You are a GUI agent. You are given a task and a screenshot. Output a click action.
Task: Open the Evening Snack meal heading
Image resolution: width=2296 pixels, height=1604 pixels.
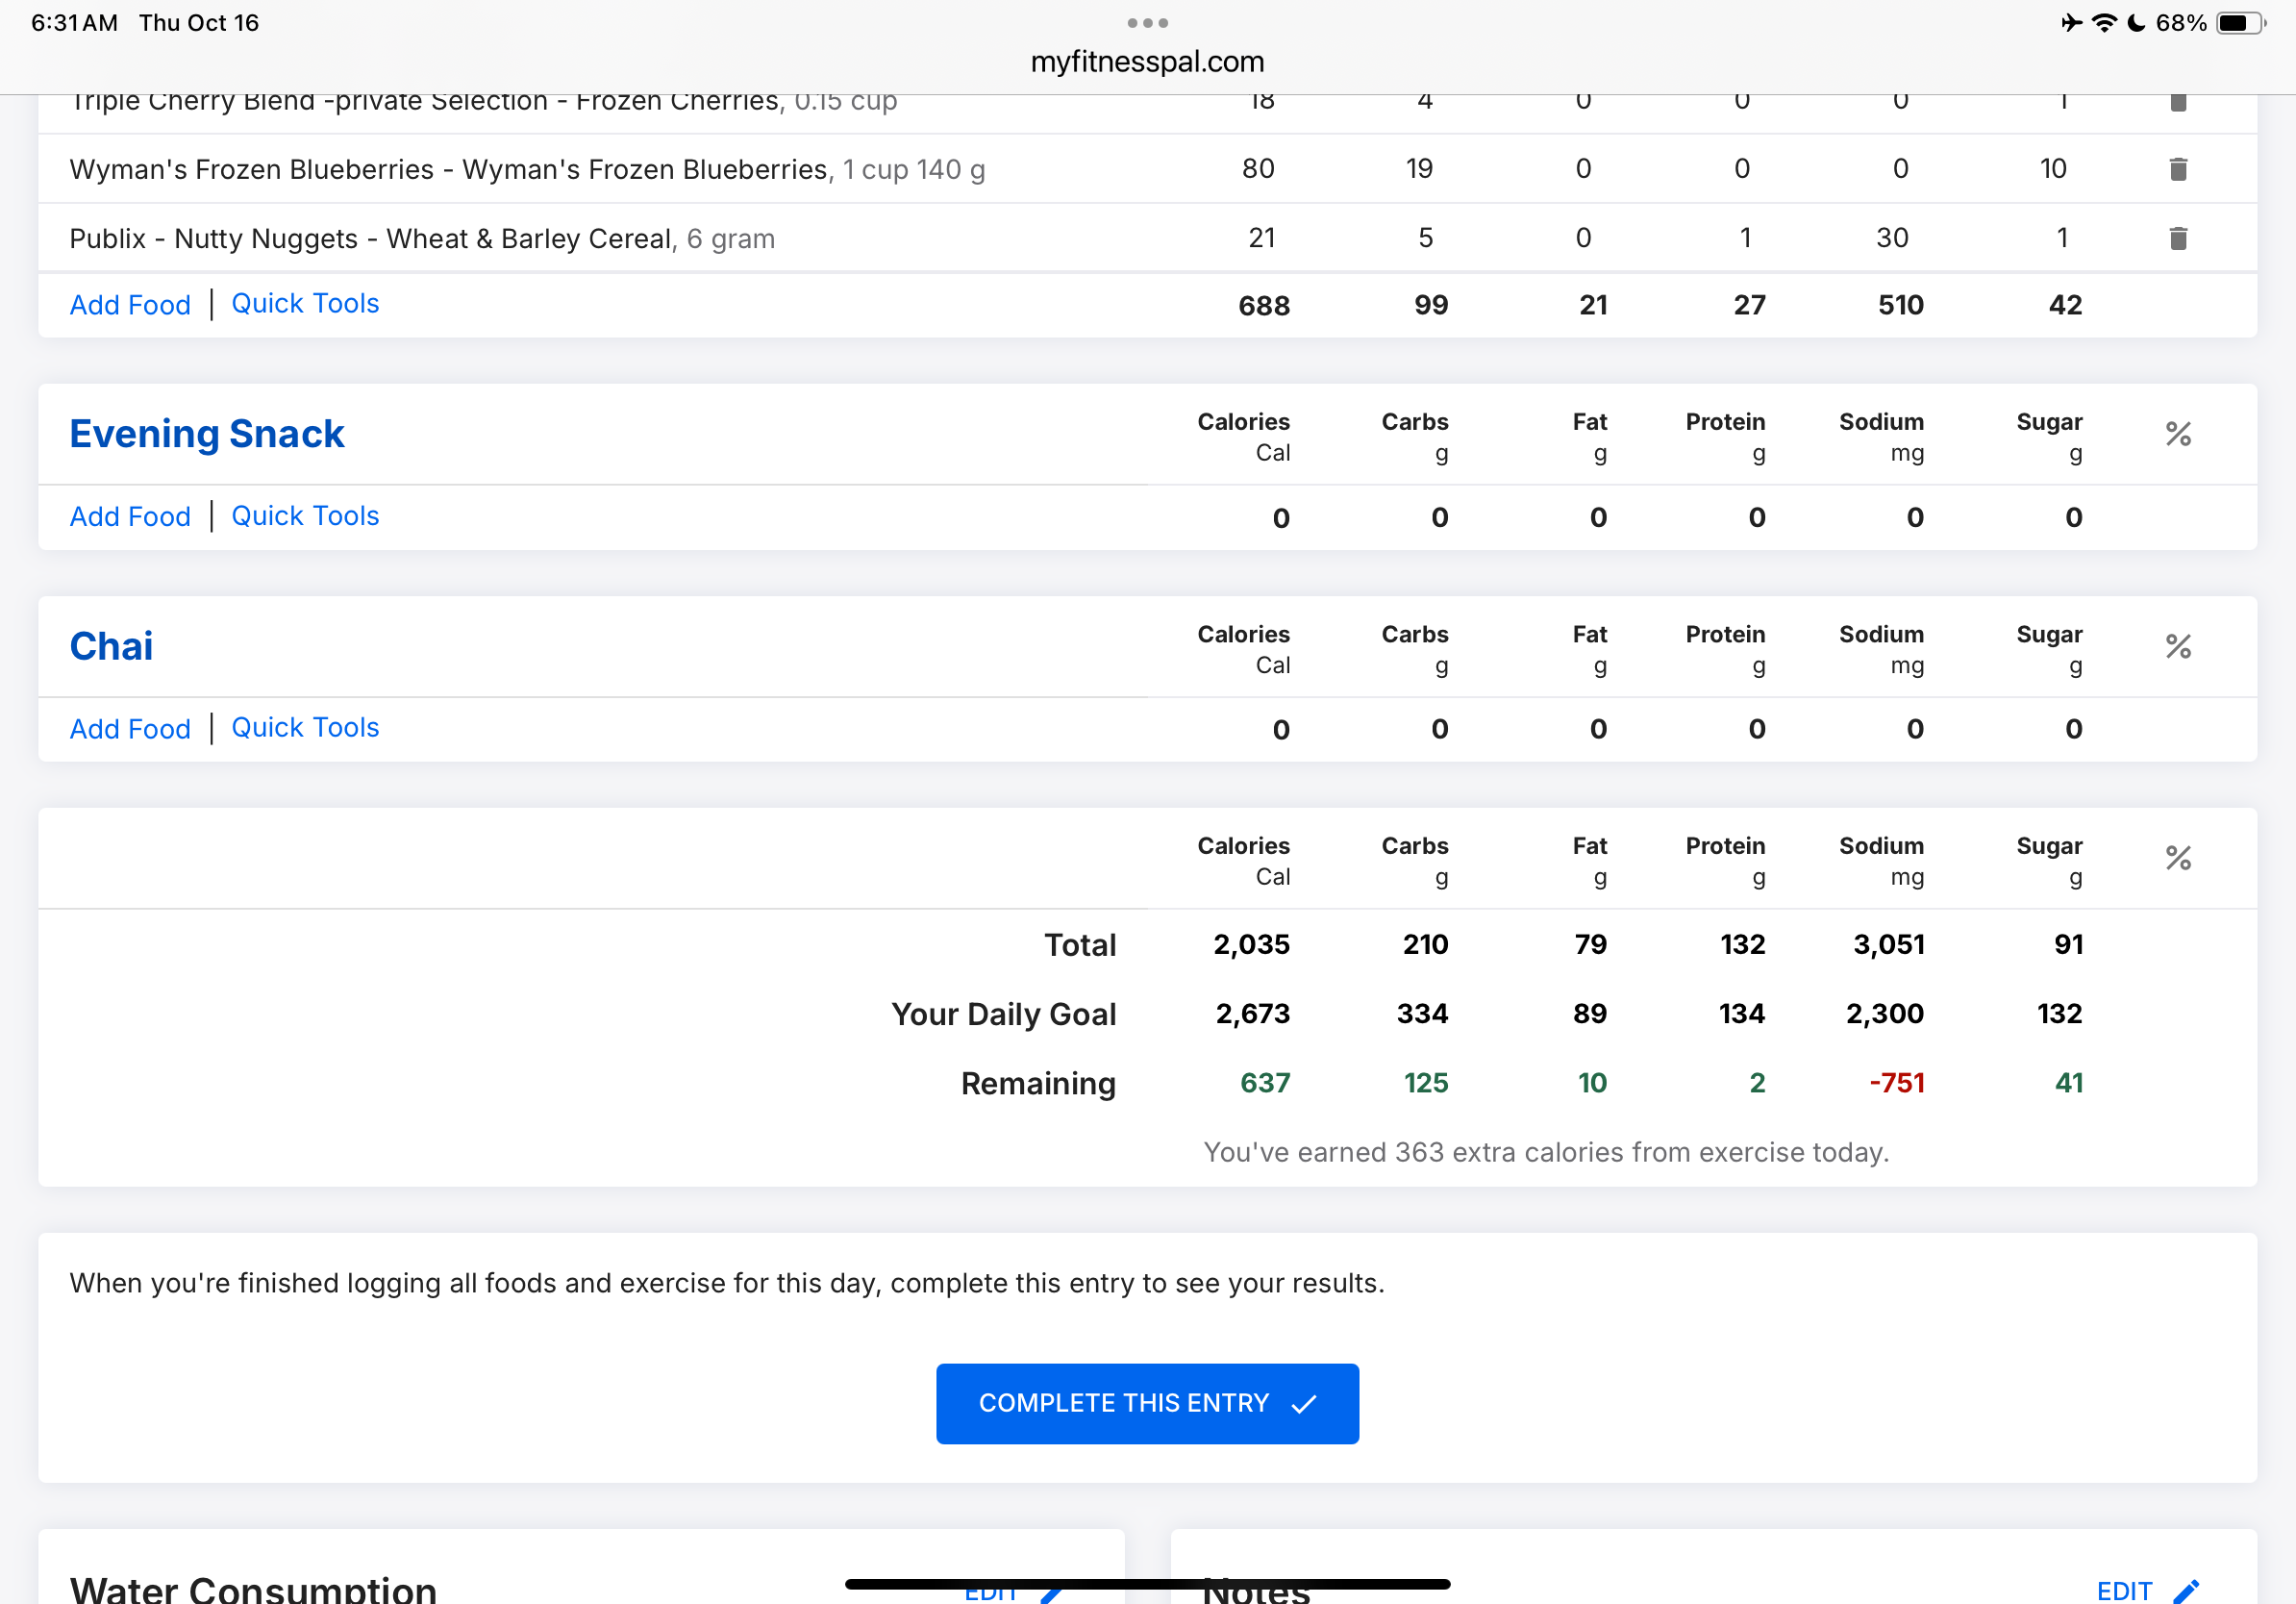(x=206, y=434)
